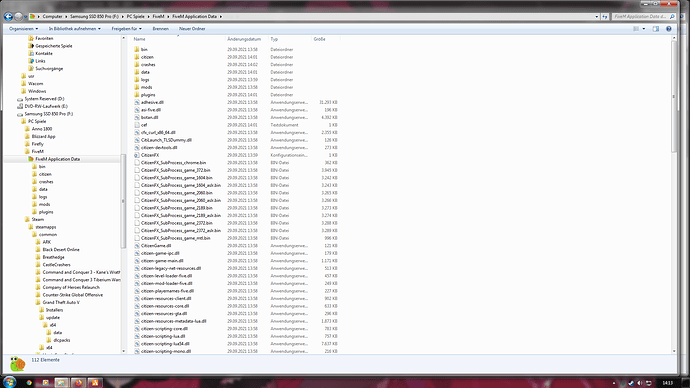
Task: Click the navigation pane vertical scrollbar
Action: click(x=123, y=201)
